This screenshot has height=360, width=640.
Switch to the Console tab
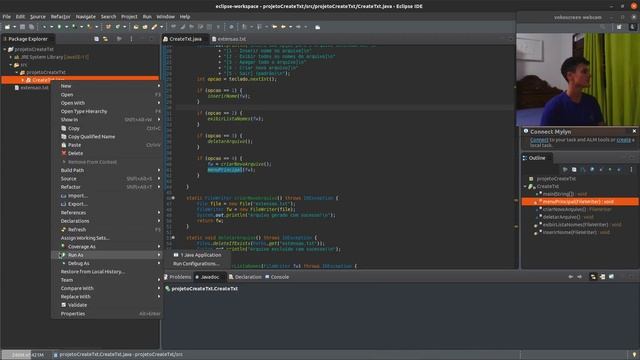coord(277,277)
